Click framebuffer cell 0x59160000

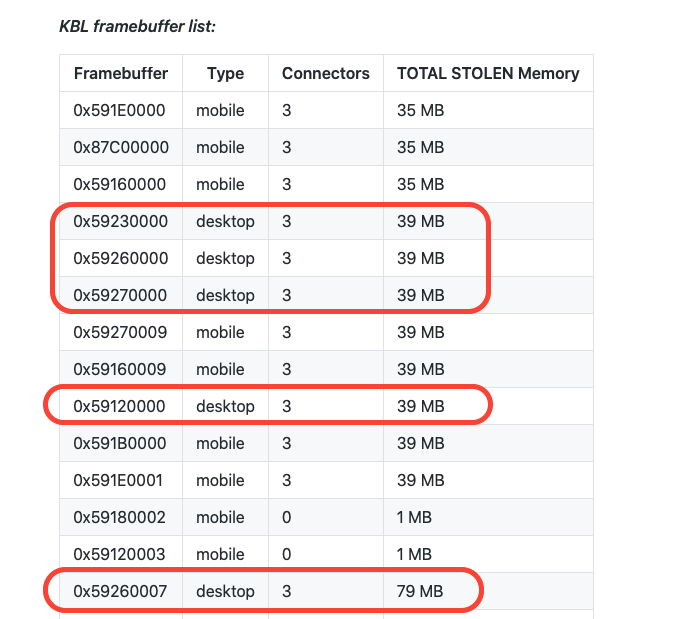click(x=119, y=184)
